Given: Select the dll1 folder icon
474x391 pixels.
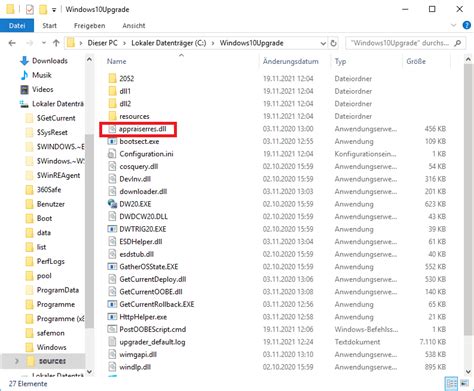Looking at the screenshot, I should (112, 91).
